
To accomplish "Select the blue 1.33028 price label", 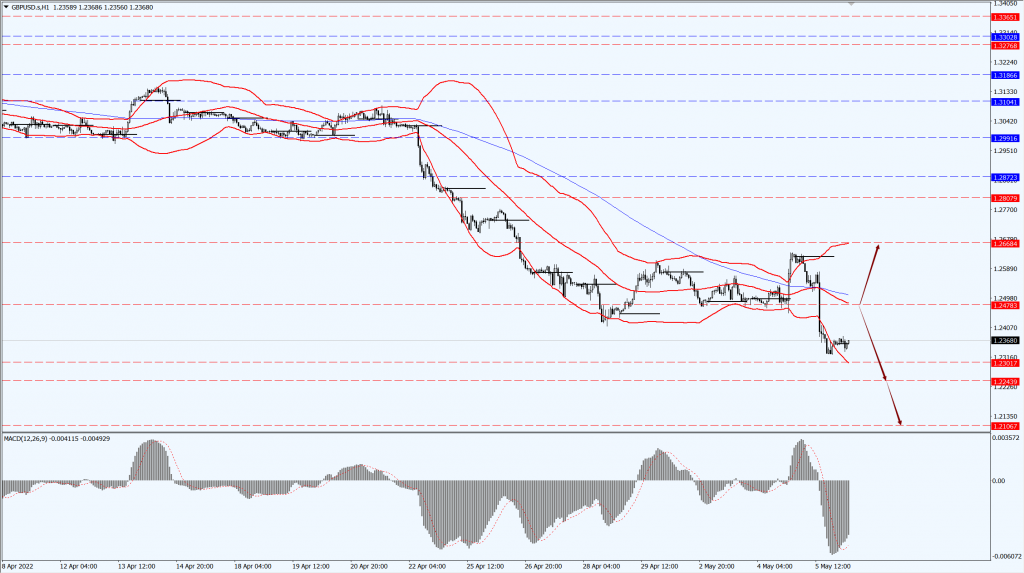I will click(1005, 36).
